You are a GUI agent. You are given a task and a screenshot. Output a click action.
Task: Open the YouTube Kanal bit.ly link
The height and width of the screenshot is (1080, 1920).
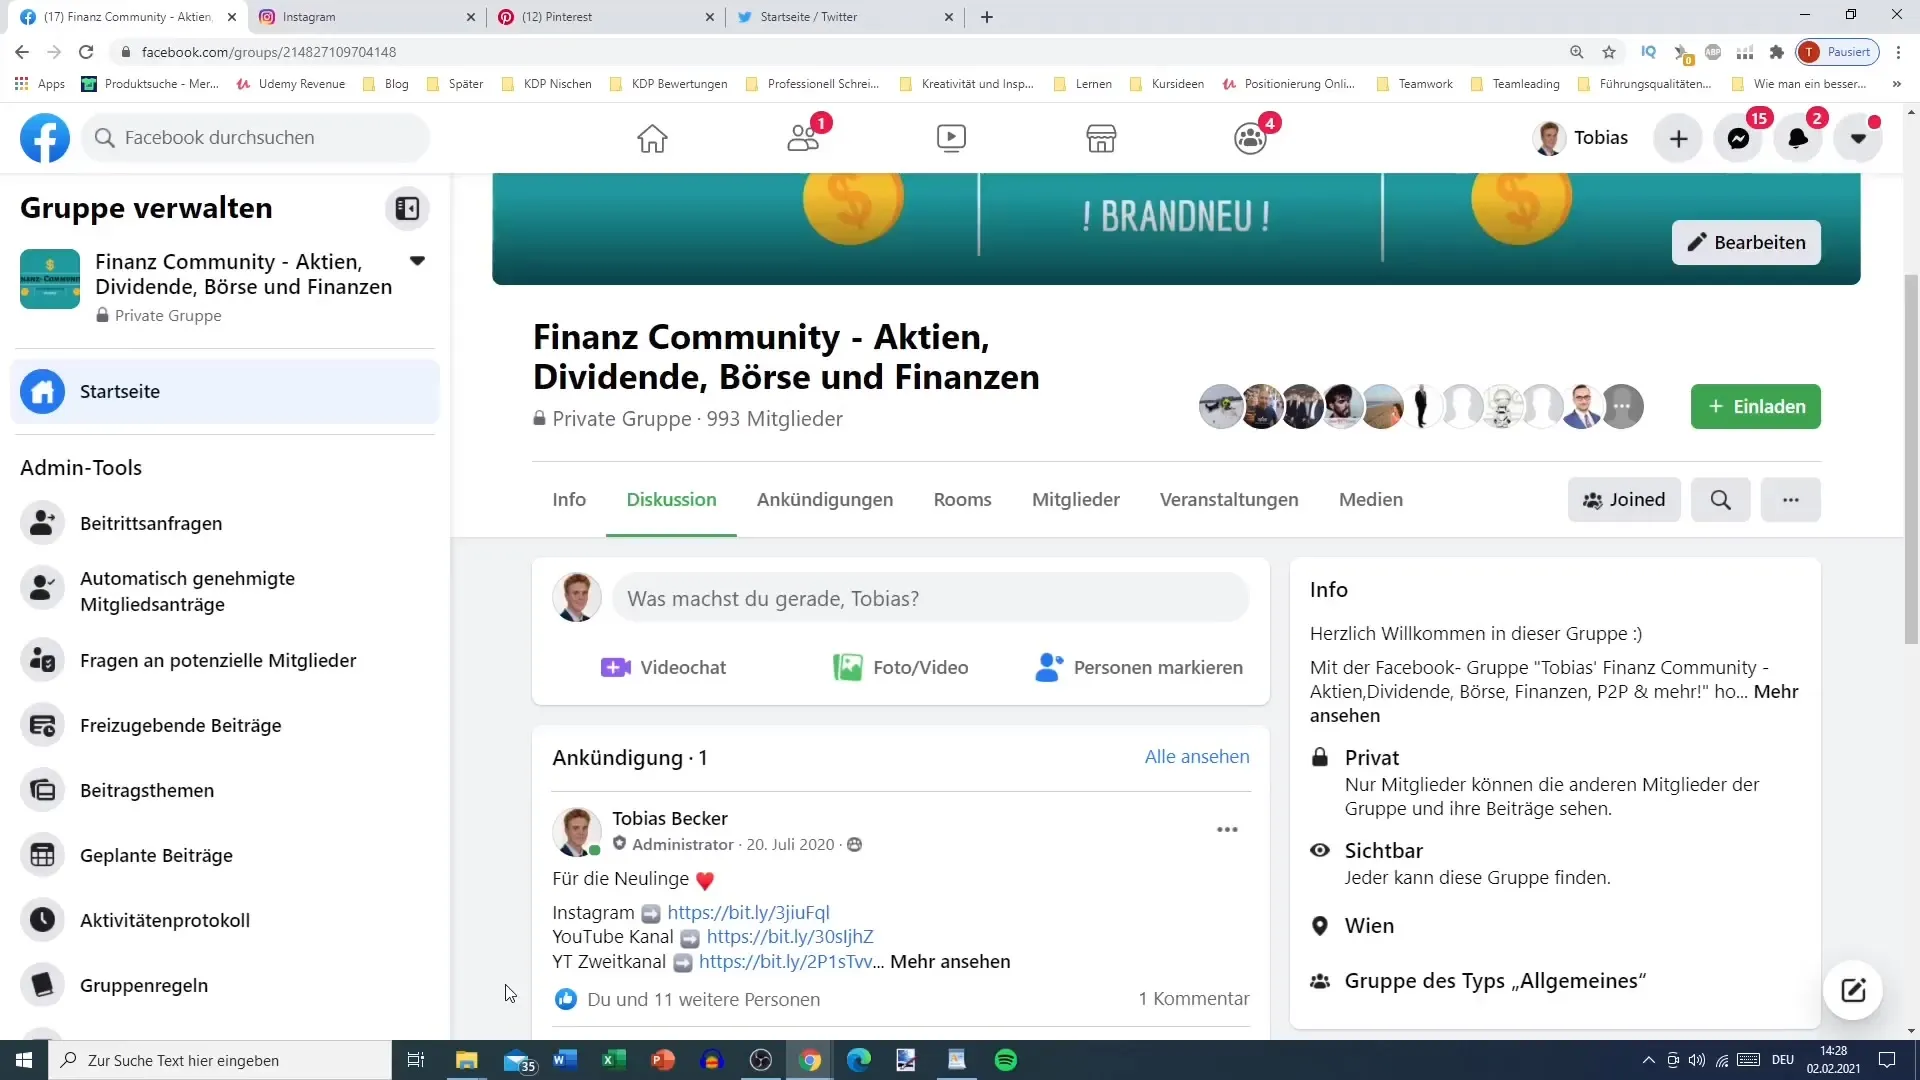[x=790, y=936]
